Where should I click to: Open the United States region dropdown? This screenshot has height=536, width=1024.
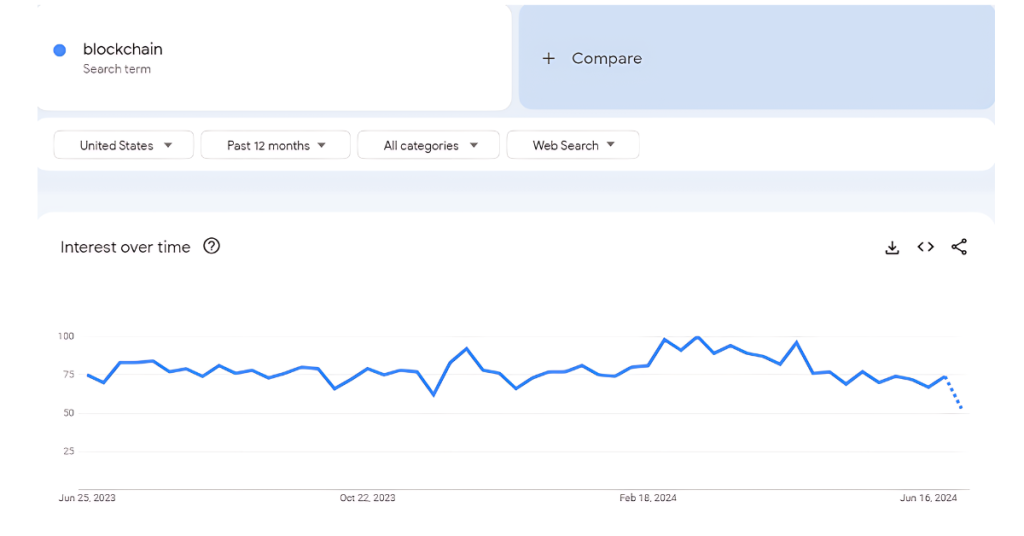(x=124, y=145)
